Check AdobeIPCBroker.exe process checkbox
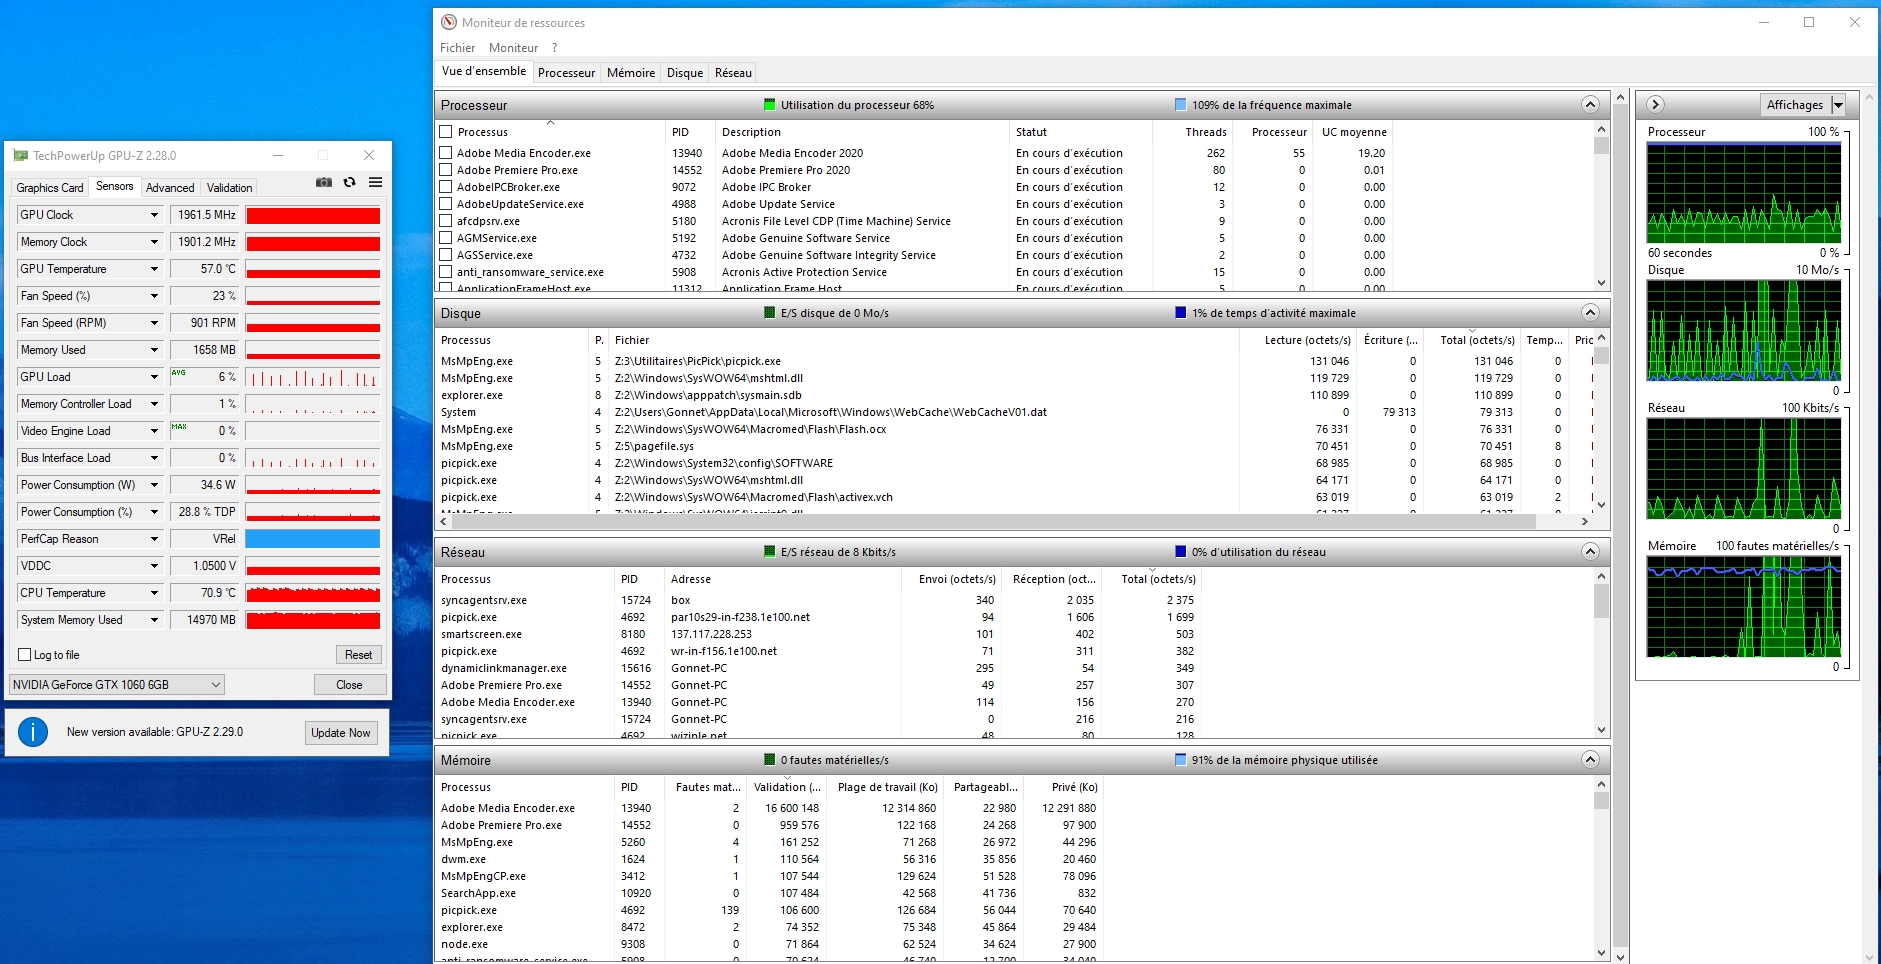This screenshot has height=964, width=1881. [446, 187]
